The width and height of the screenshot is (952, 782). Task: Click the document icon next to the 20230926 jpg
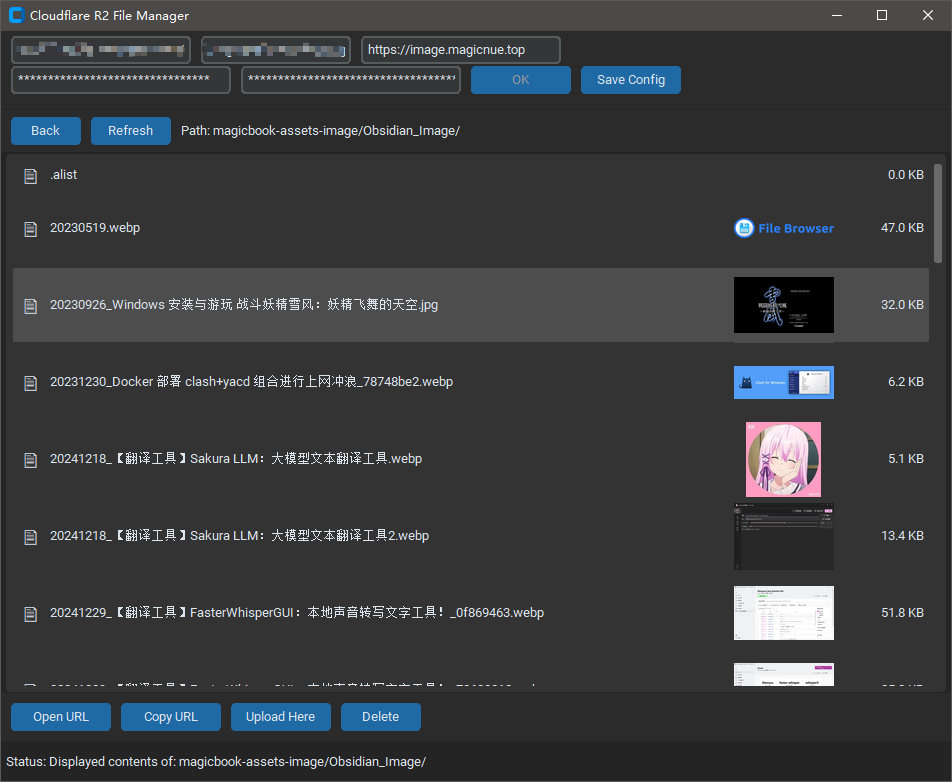point(30,305)
